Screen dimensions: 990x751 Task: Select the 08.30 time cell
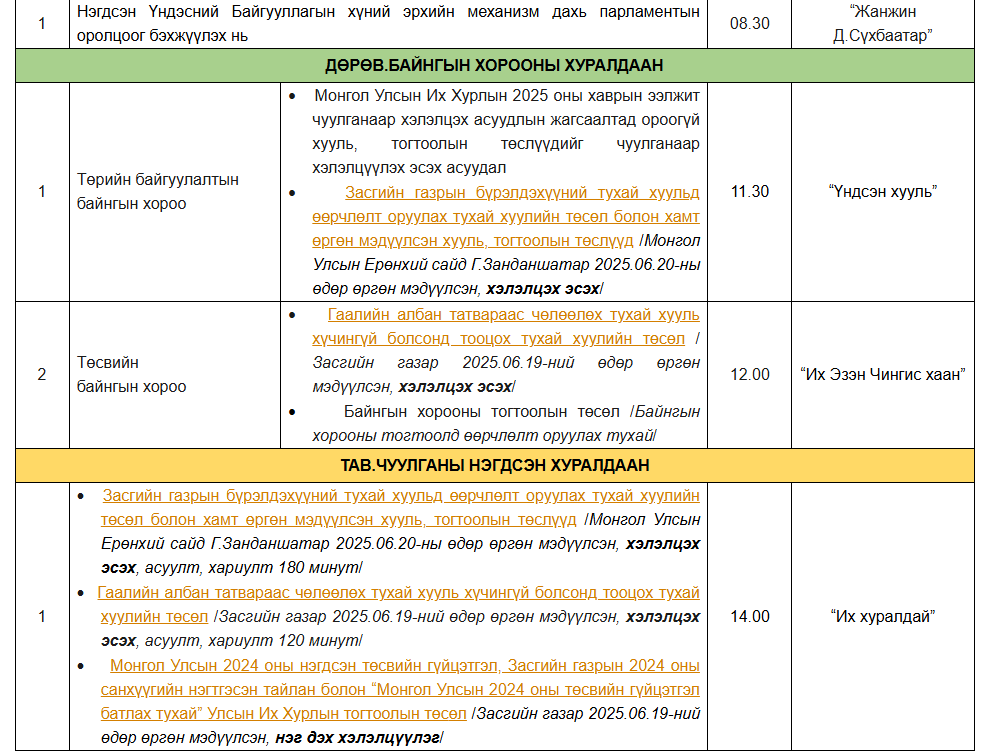(749, 23)
